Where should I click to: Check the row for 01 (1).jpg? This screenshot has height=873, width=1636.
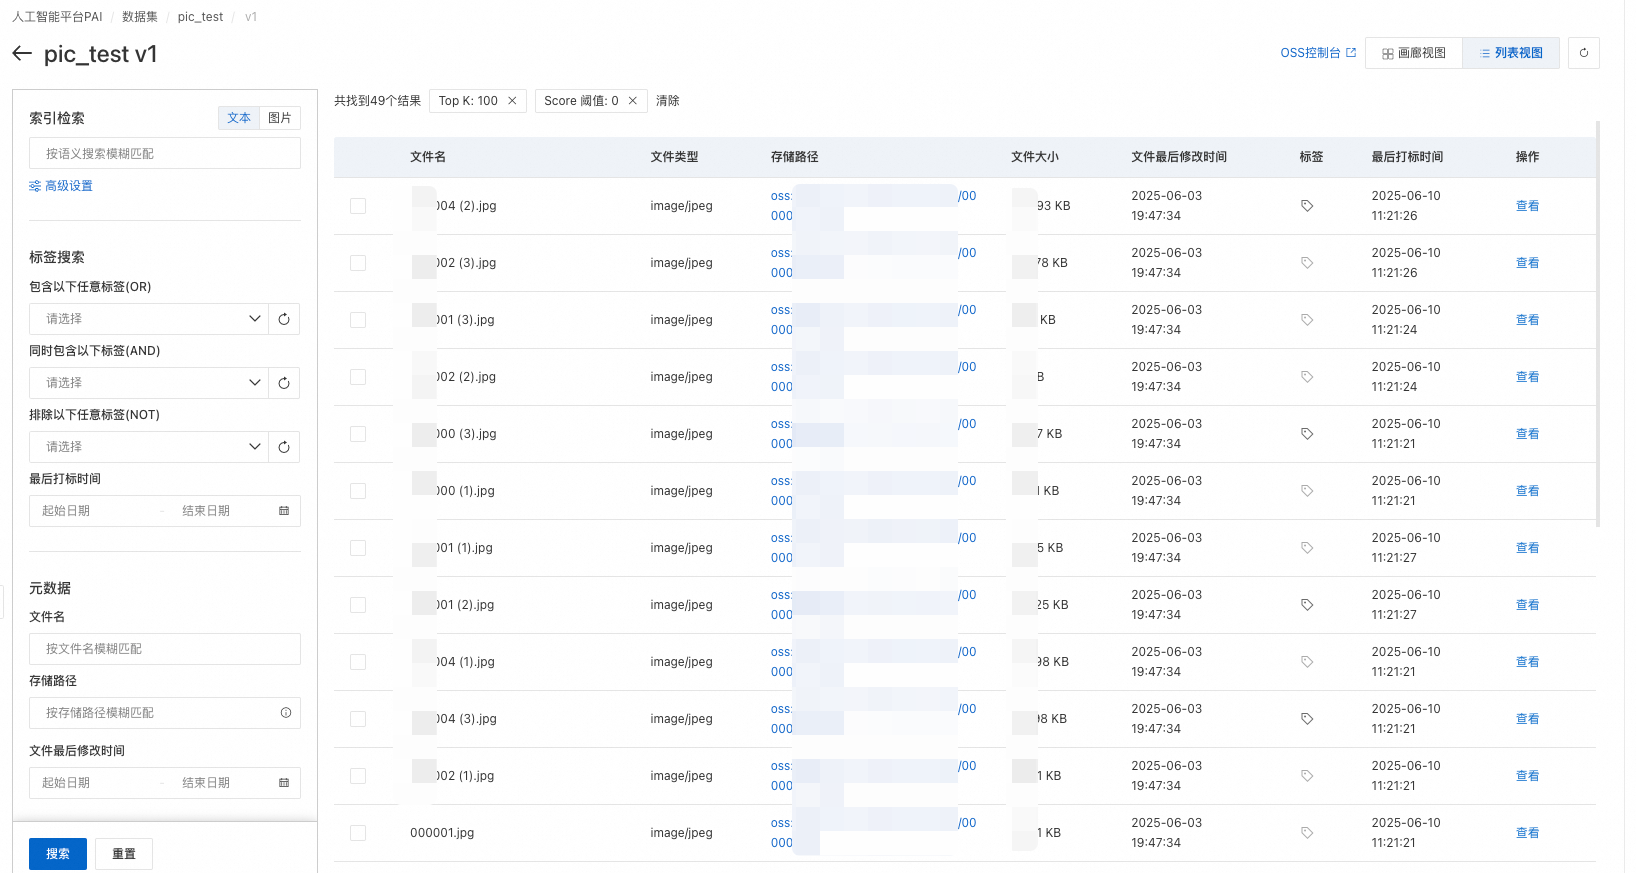358,548
